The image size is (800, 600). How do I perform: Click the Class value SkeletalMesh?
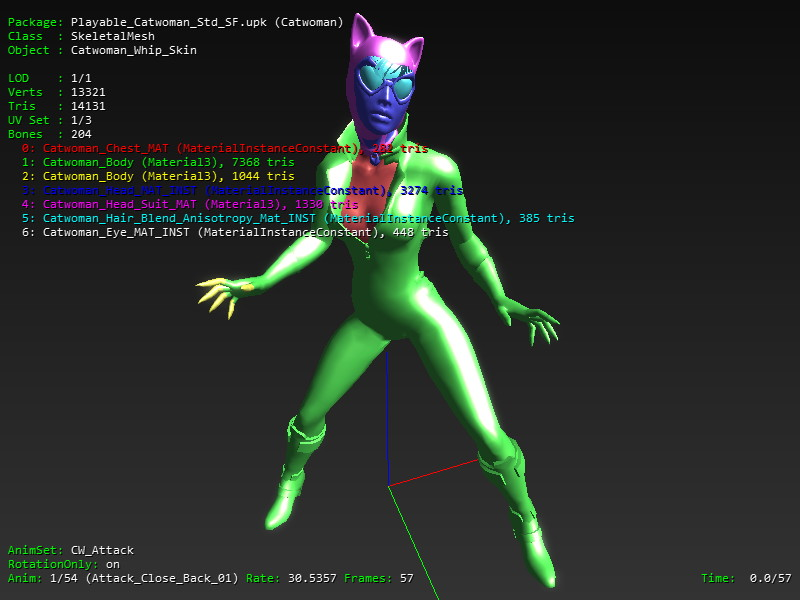(112, 36)
